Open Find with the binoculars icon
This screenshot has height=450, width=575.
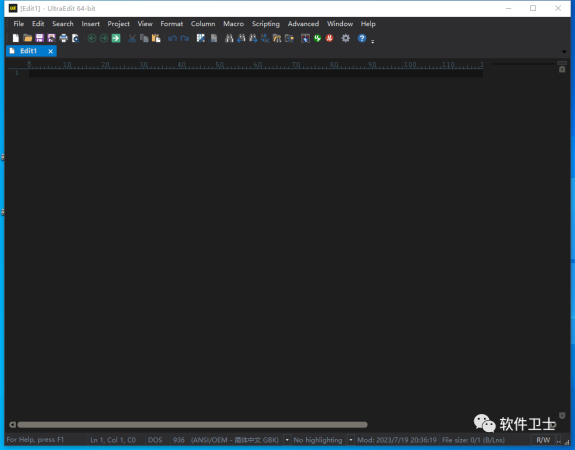pyautogui.click(x=229, y=38)
